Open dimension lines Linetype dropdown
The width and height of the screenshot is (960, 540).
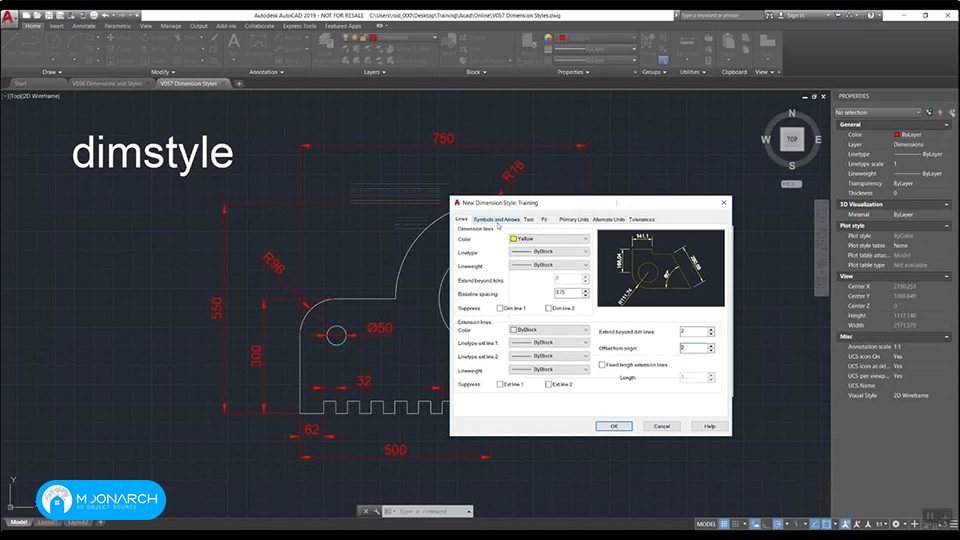(549, 252)
